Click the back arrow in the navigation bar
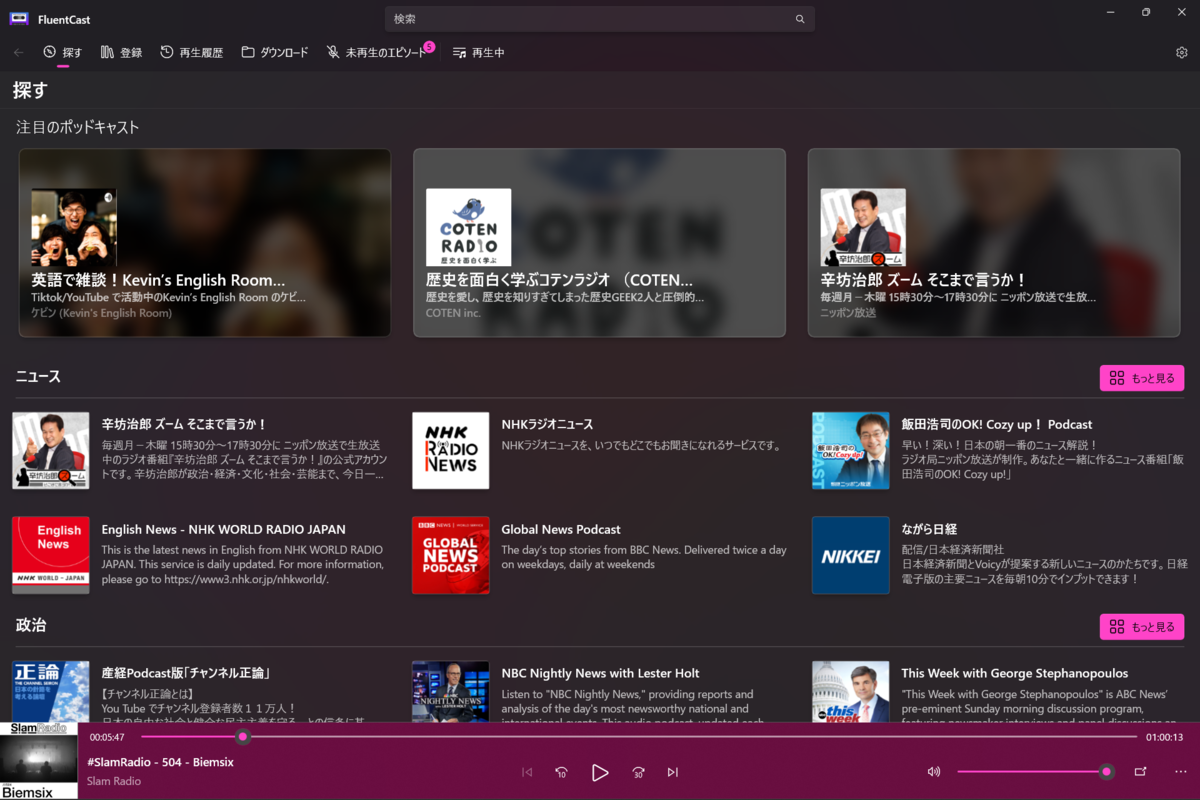The image size is (1200, 800). [x=19, y=52]
